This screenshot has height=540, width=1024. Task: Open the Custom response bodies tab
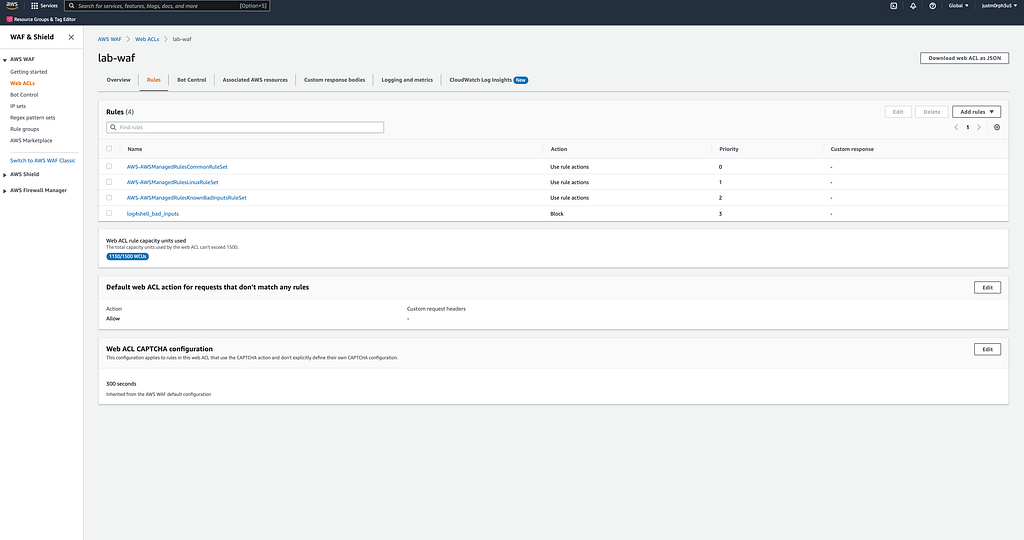point(334,80)
